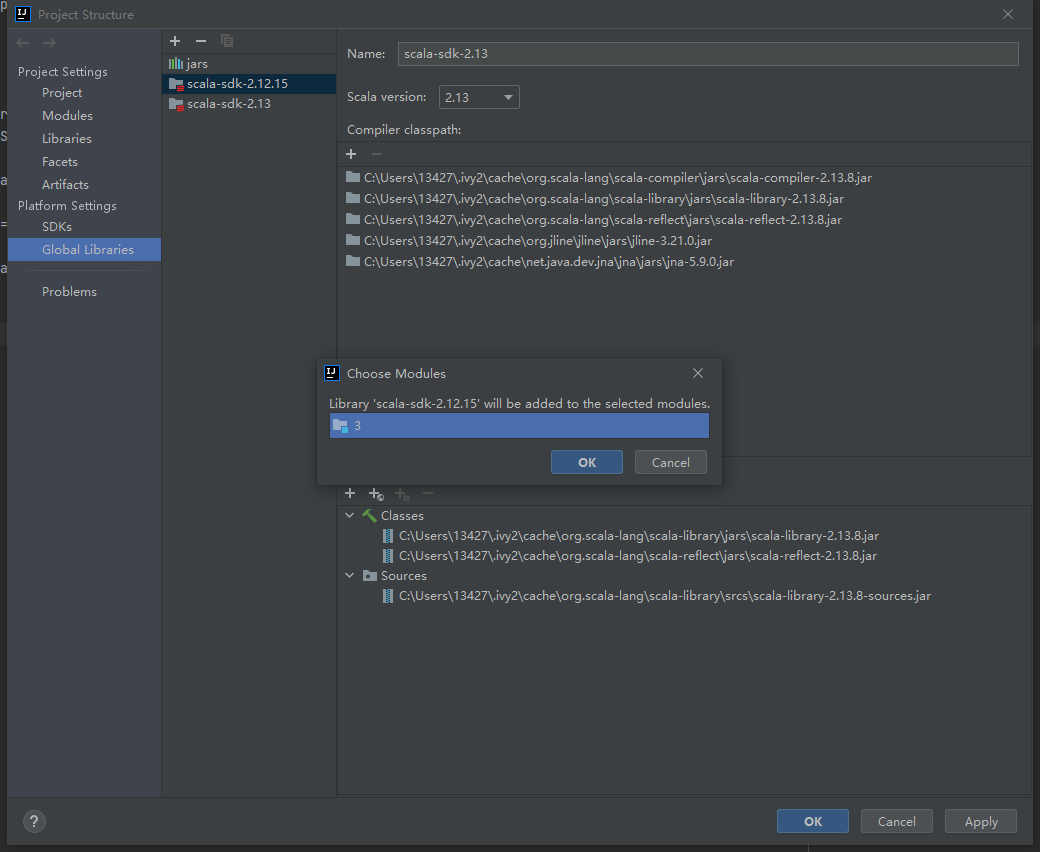Open Modules settings section

tap(68, 115)
